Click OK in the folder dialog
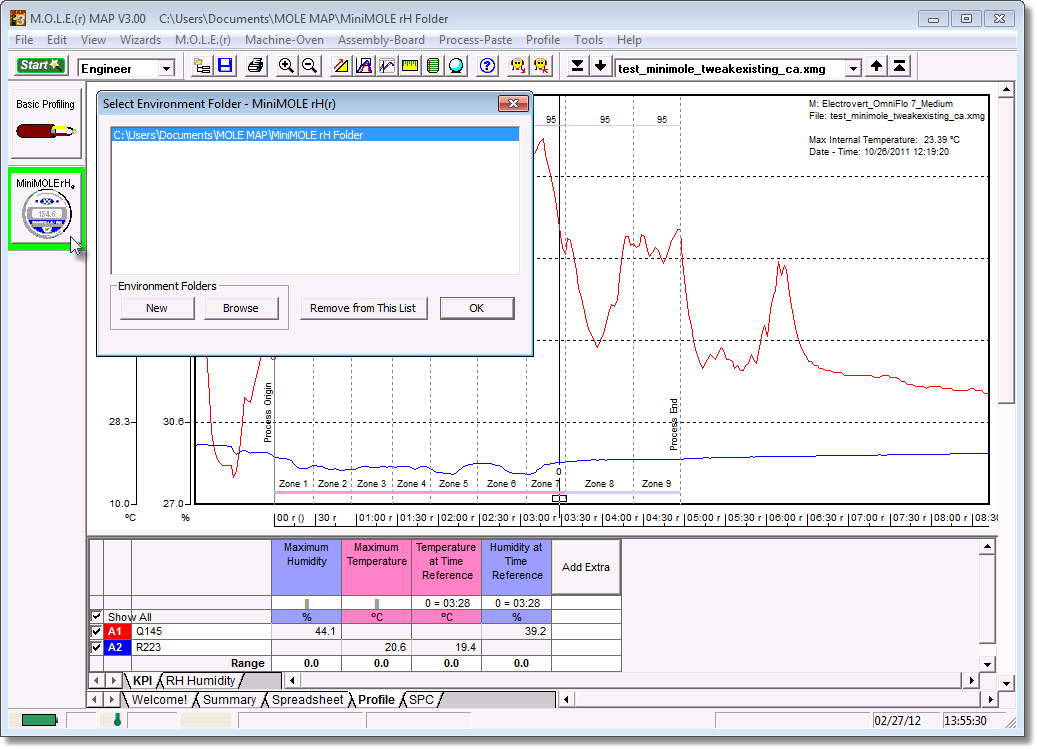 coord(476,308)
